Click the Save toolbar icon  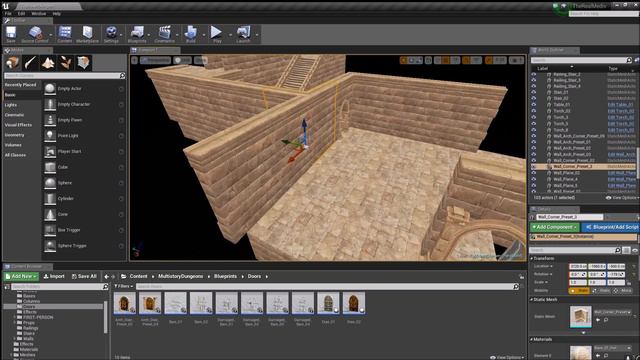point(11,34)
